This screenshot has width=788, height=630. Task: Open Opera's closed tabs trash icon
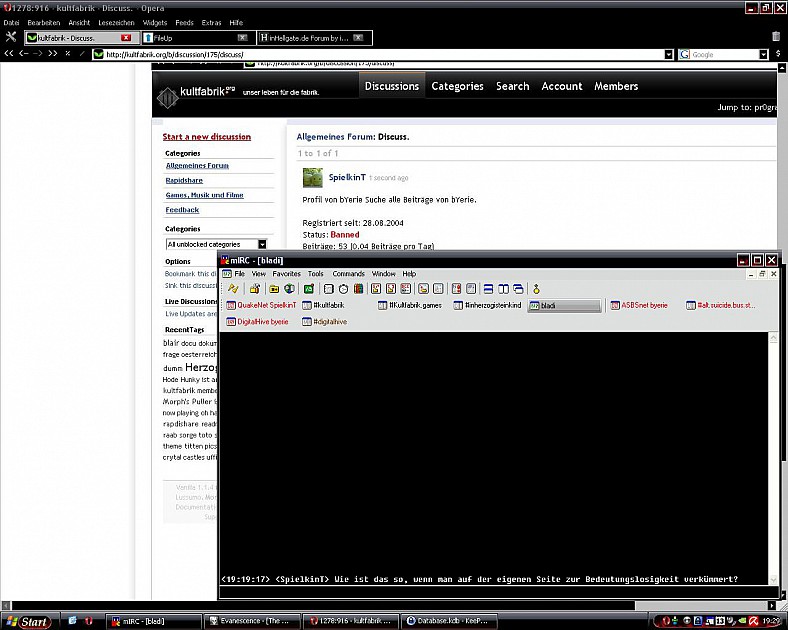point(776,37)
